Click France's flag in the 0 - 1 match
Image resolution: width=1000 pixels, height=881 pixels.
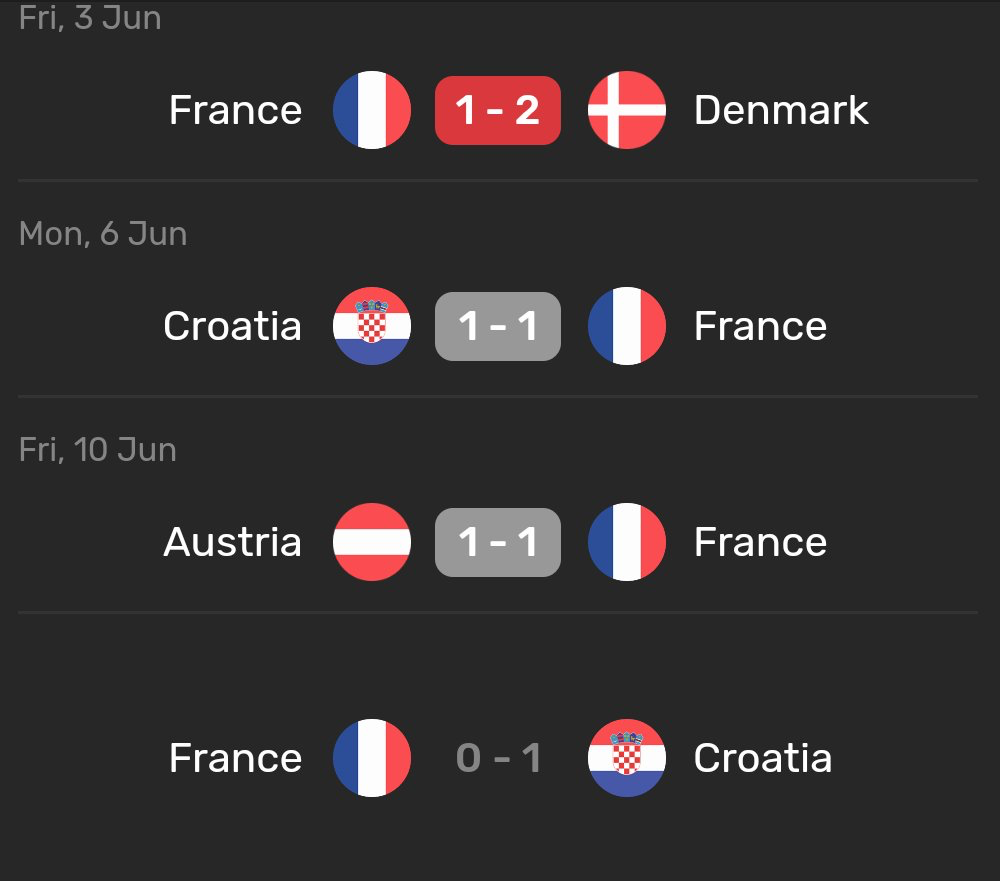372,758
